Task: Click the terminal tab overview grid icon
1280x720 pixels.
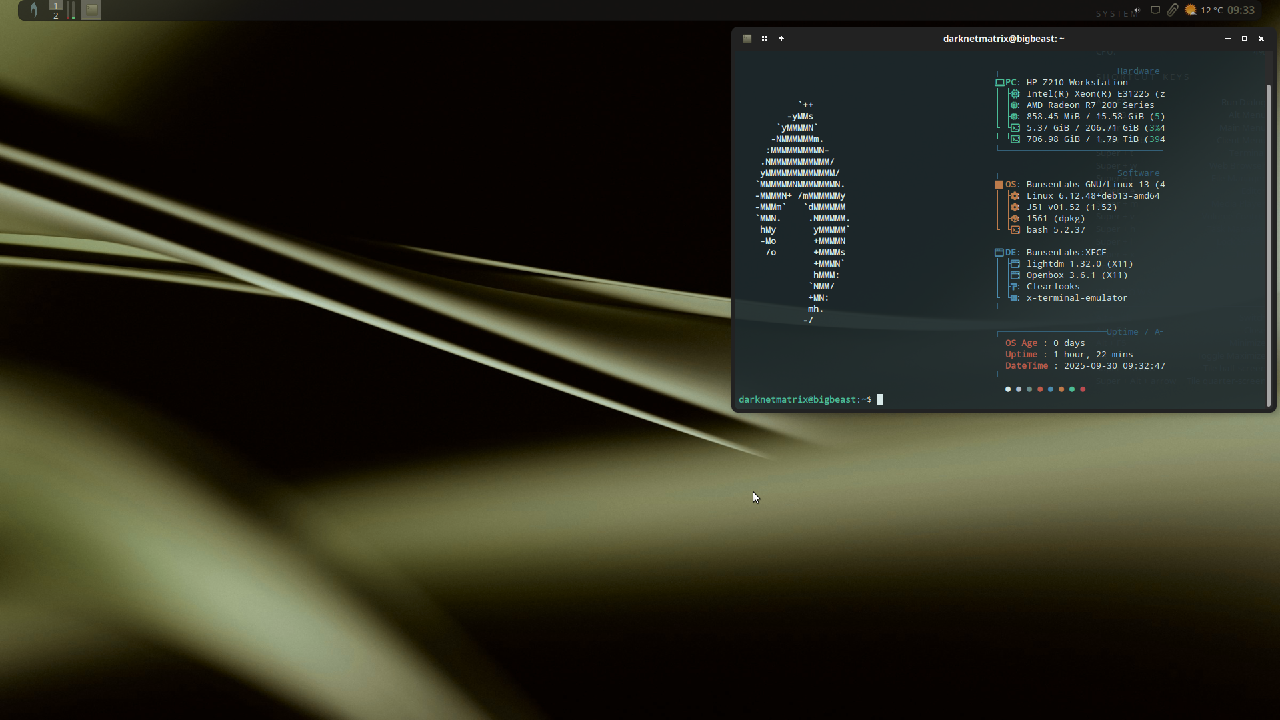Action: (x=764, y=39)
